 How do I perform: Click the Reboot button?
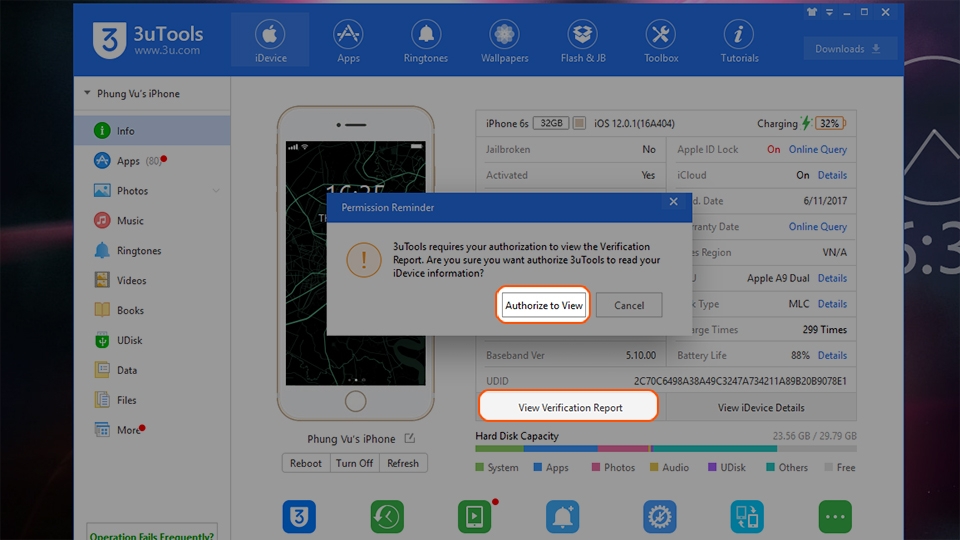point(306,463)
